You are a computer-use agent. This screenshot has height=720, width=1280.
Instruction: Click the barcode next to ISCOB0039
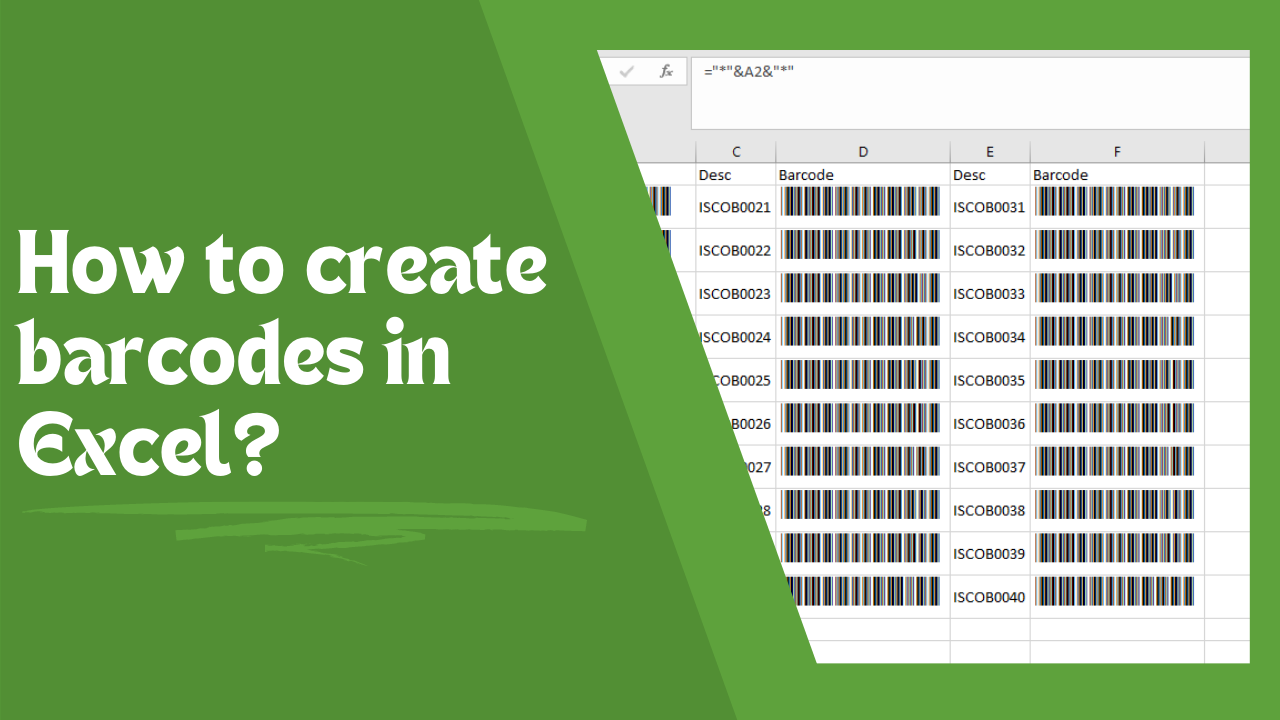[x=1115, y=547]
